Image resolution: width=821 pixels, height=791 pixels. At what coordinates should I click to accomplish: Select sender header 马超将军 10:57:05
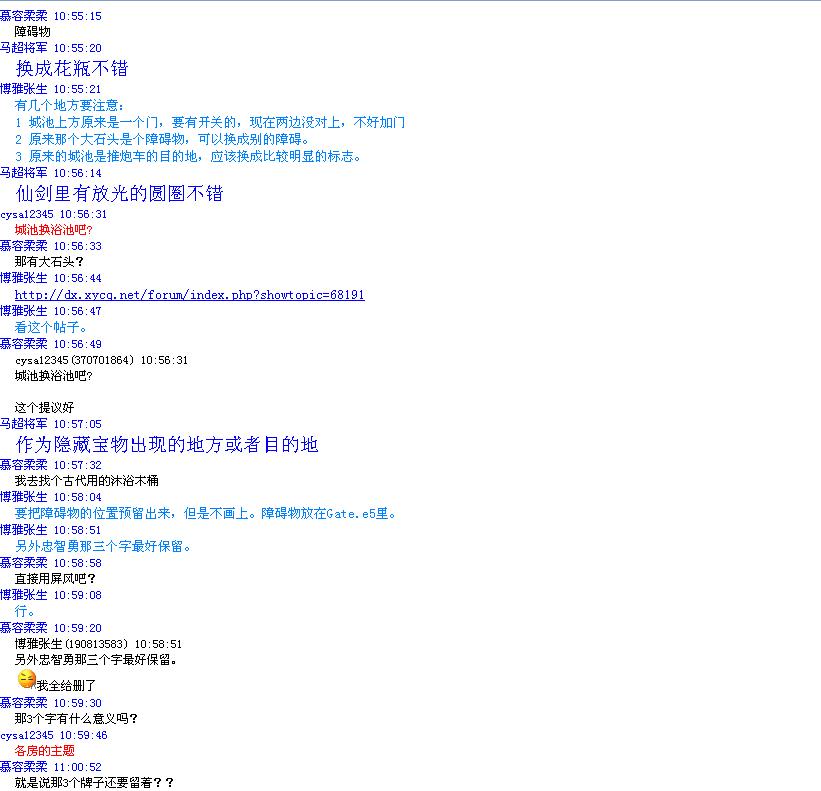point(51,424)
